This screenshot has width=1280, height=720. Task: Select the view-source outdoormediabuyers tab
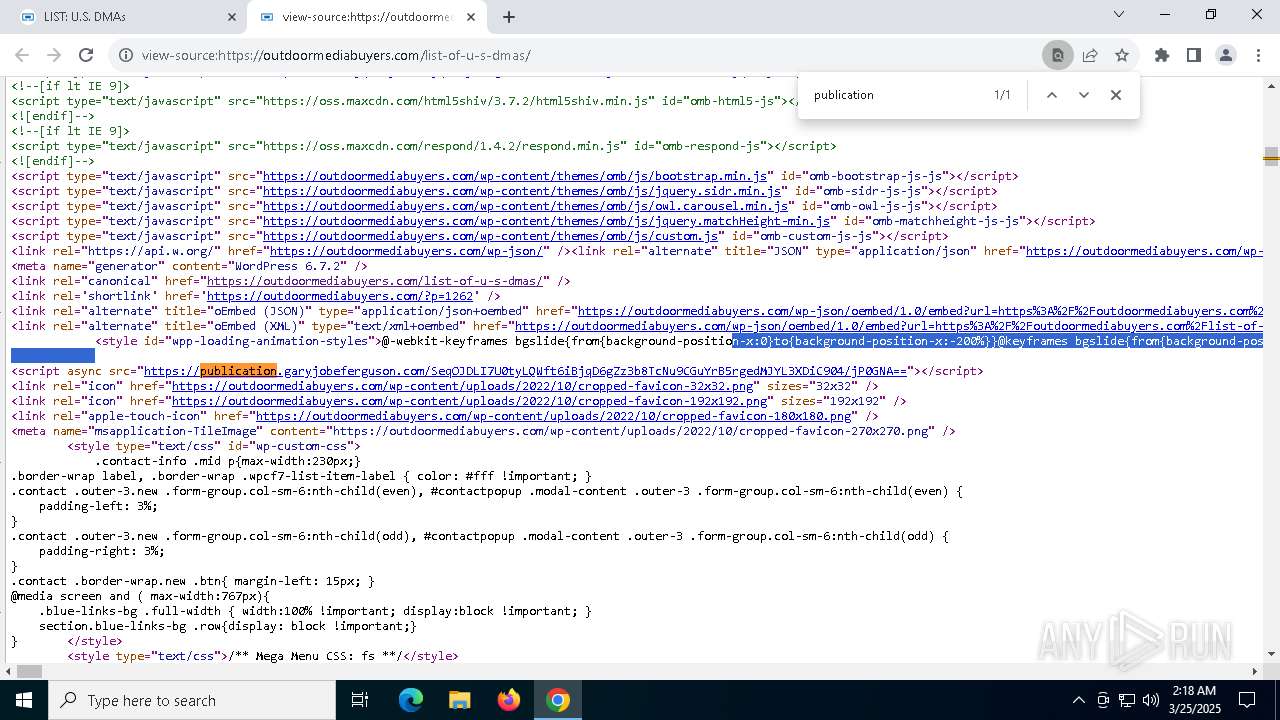click(x=367, y=17)
